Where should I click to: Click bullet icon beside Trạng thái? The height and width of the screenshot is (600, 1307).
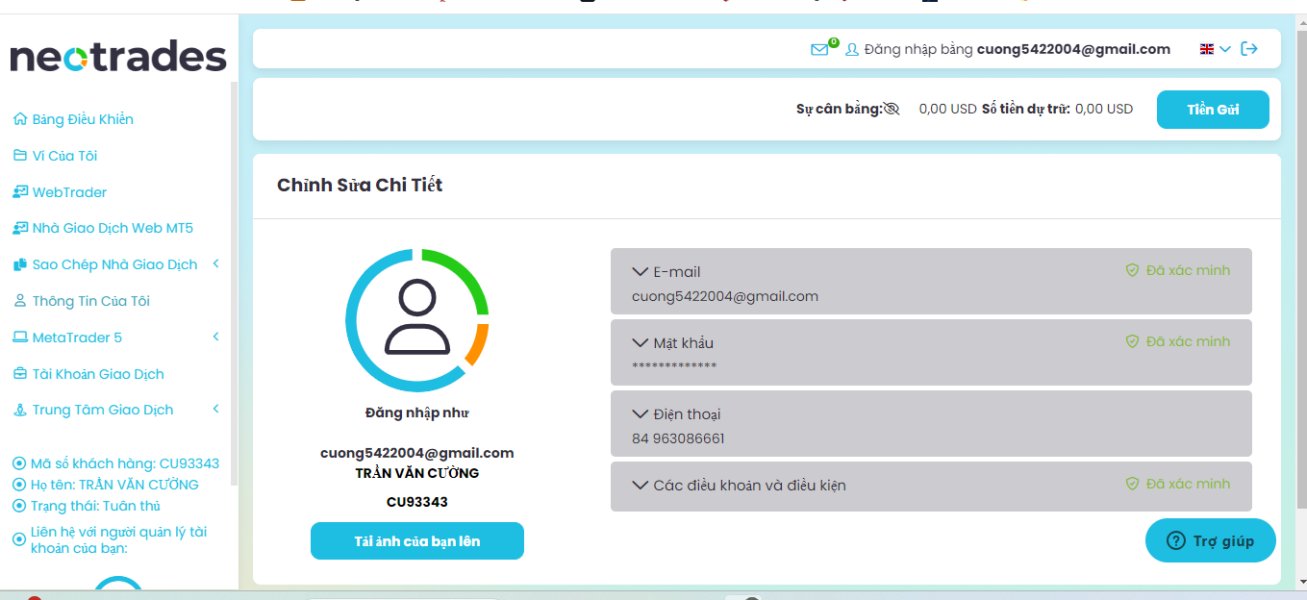18,506
